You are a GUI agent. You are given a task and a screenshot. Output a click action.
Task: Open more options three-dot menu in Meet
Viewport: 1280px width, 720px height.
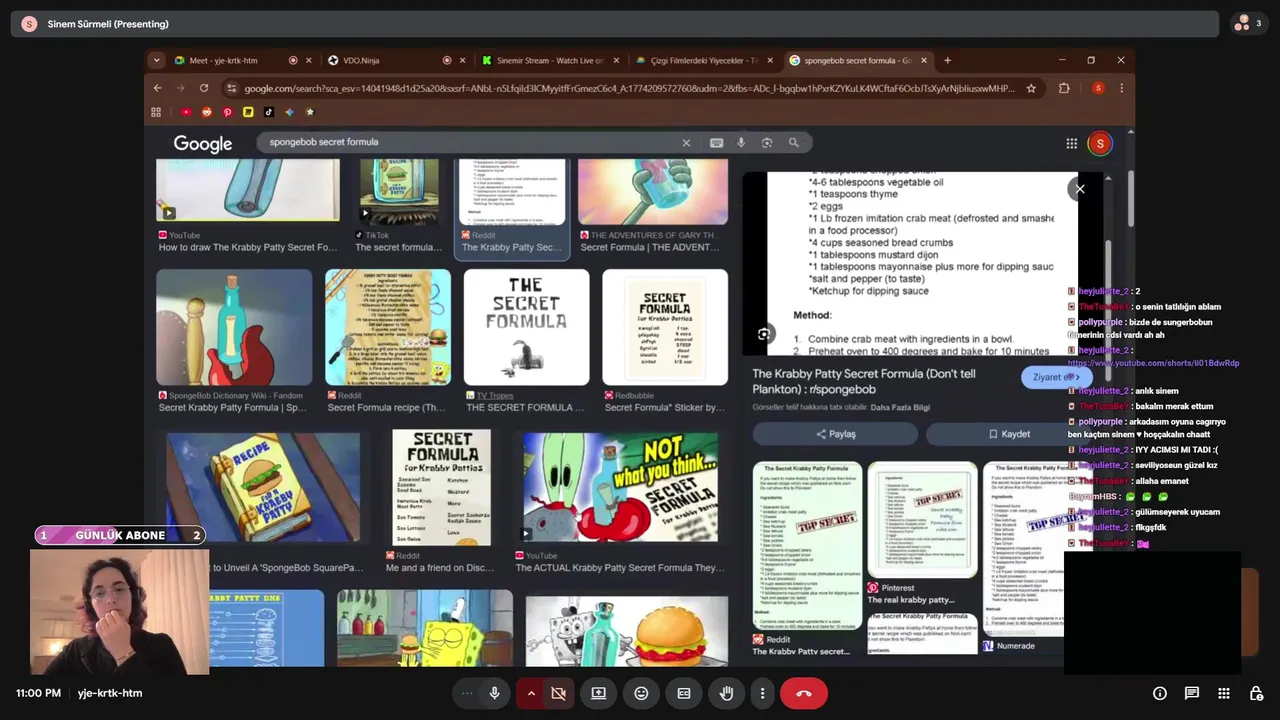click(x=762, y=693)
